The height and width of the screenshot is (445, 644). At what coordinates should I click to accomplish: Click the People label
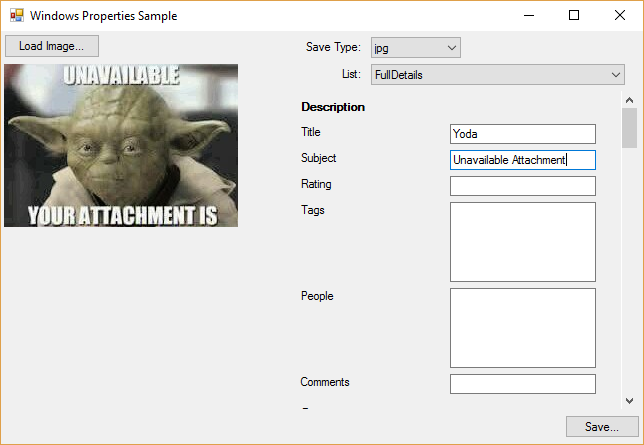[317, 296]
